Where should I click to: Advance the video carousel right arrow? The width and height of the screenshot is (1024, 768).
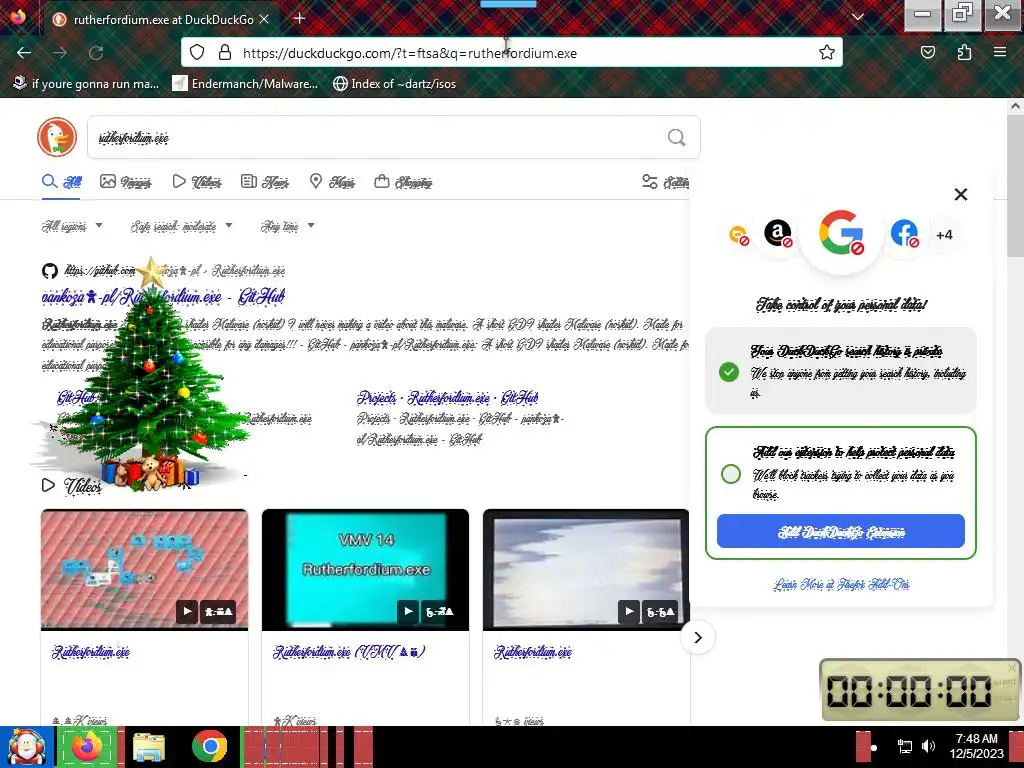pos(697,637)
